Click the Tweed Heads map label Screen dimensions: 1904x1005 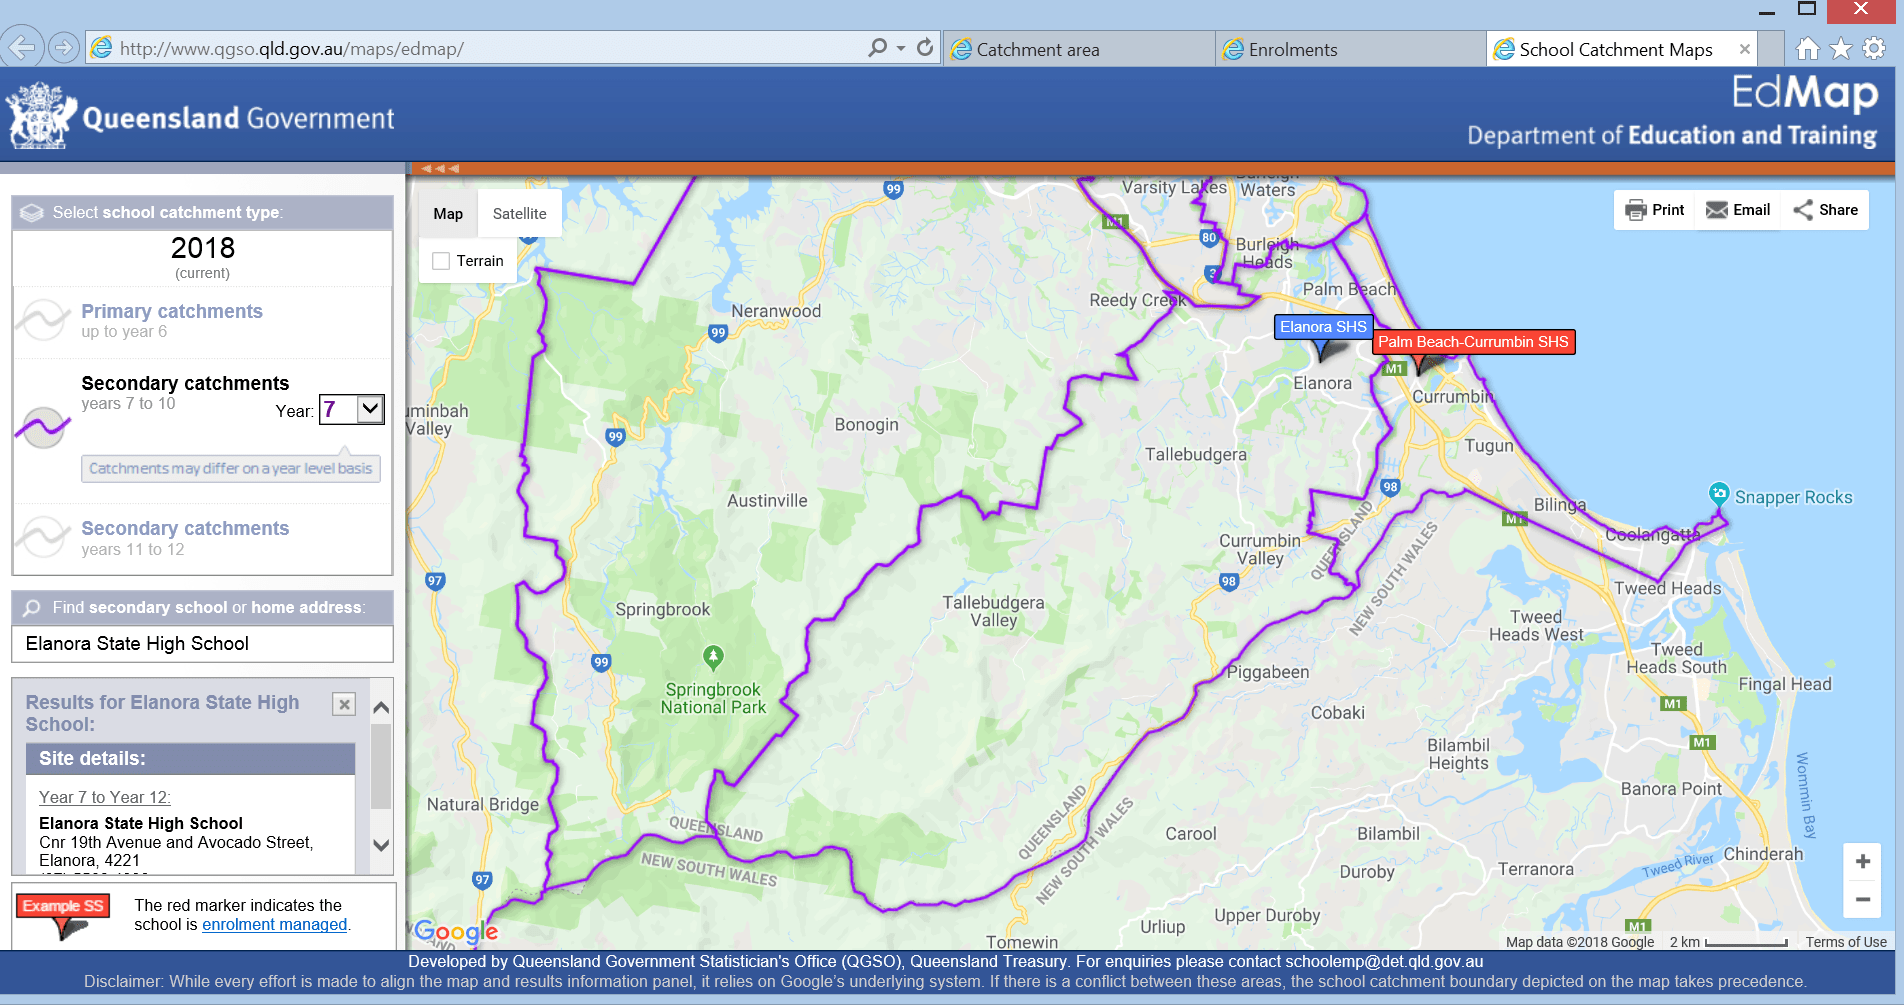pyautogui.click(x=1668, y=588)
